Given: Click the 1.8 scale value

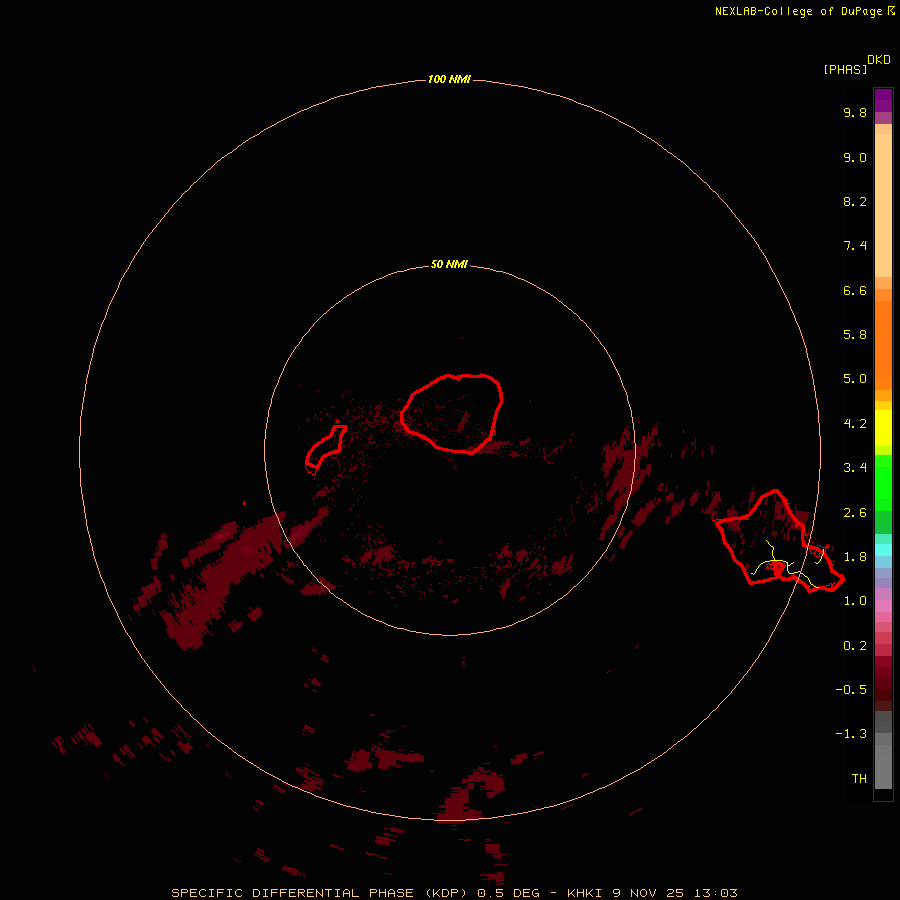Looking at the screenshot, I should click(855, 557).
